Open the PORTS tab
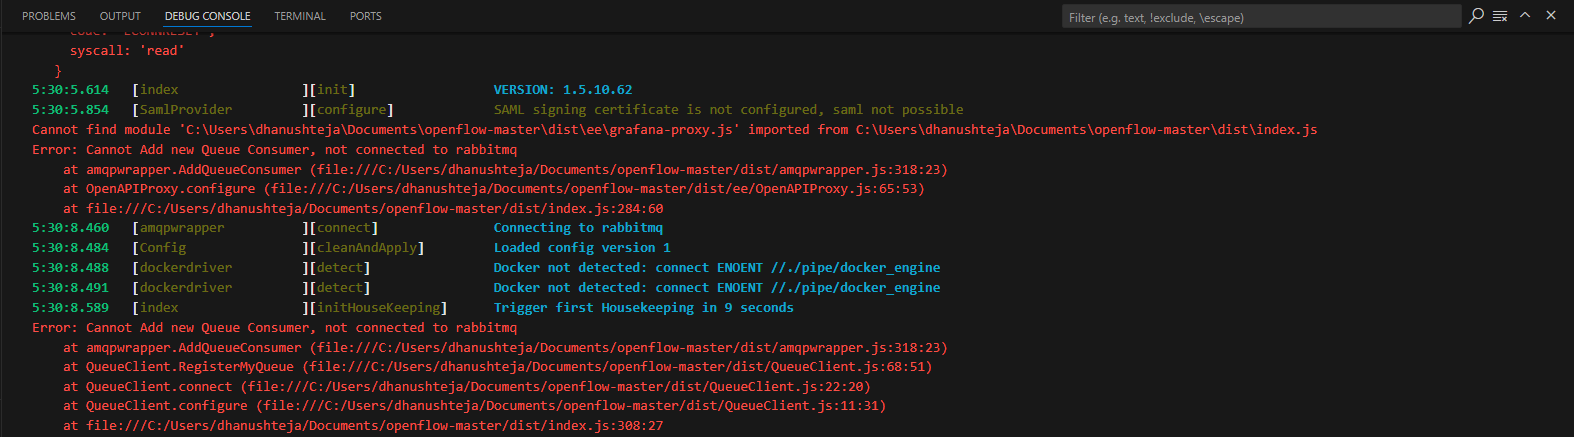The width and height of the screenshot is (1574, 437). (x=366, y=16)
